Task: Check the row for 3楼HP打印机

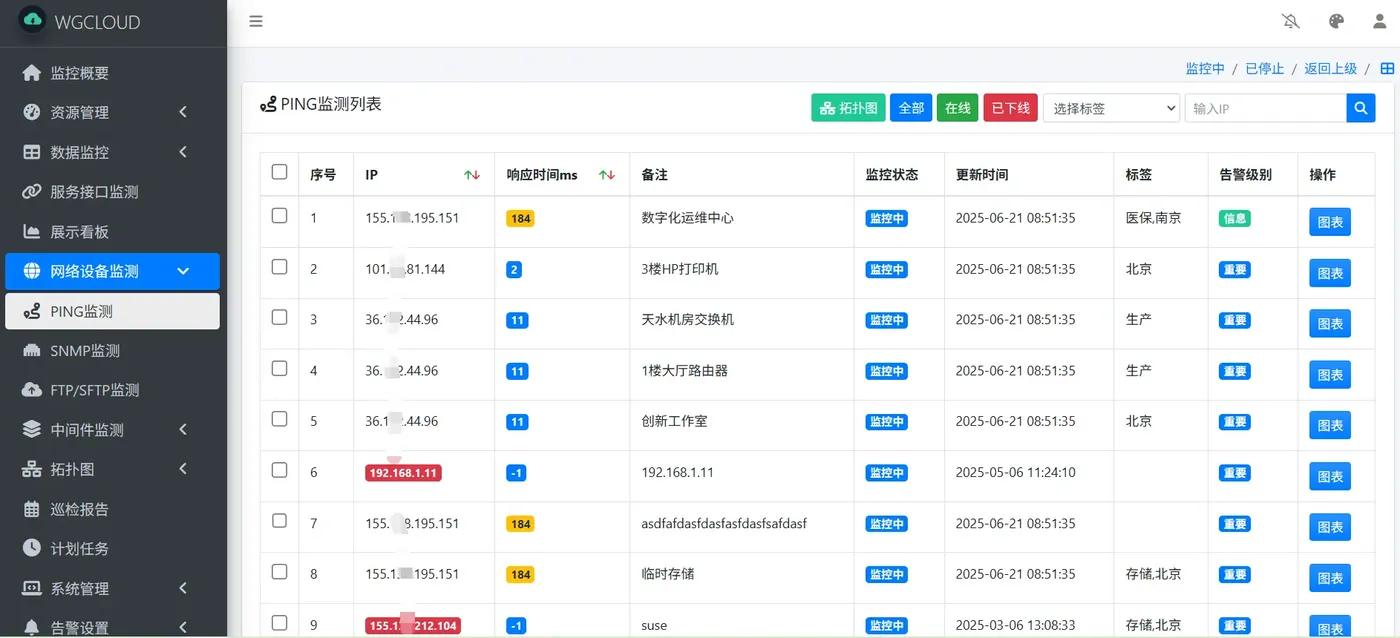Action: (x=280, y=266)
